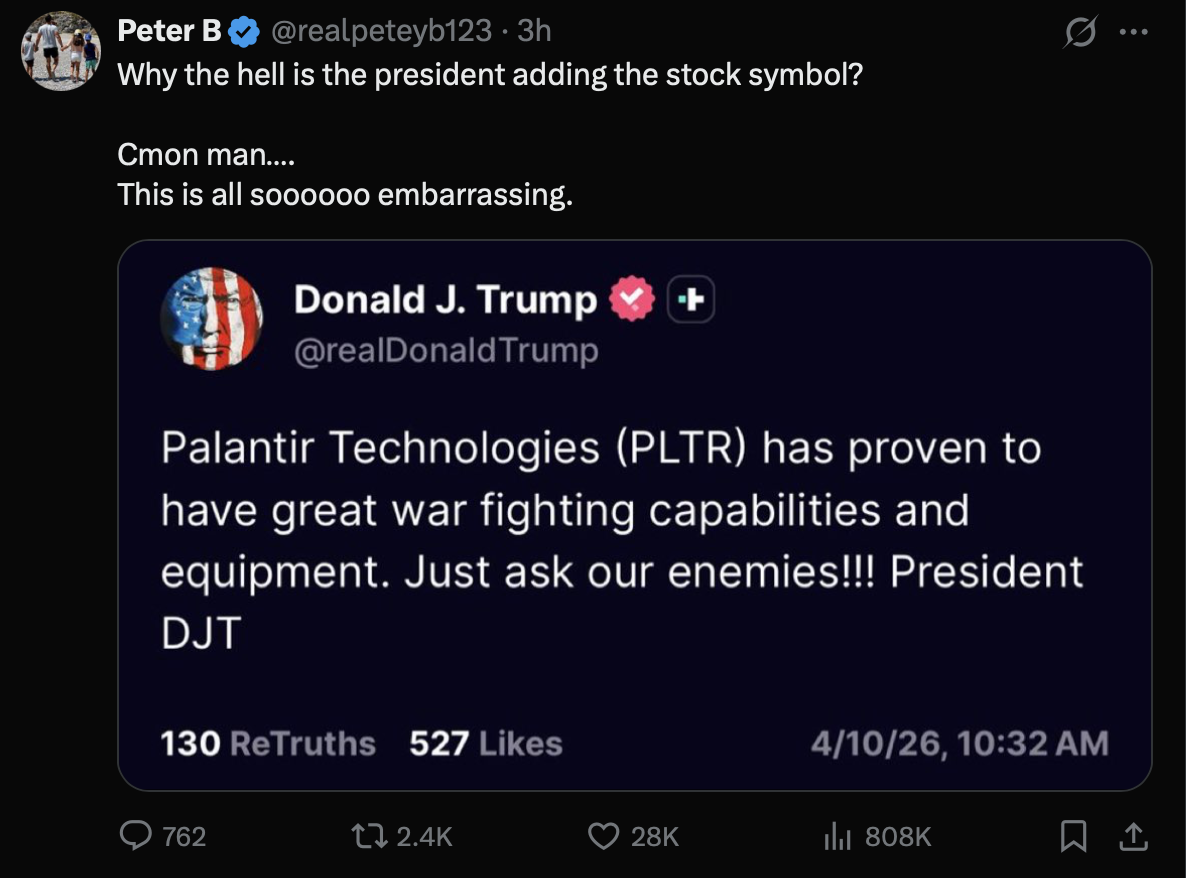Click the @realDonaldTrump handle

[x=446, y=350]
